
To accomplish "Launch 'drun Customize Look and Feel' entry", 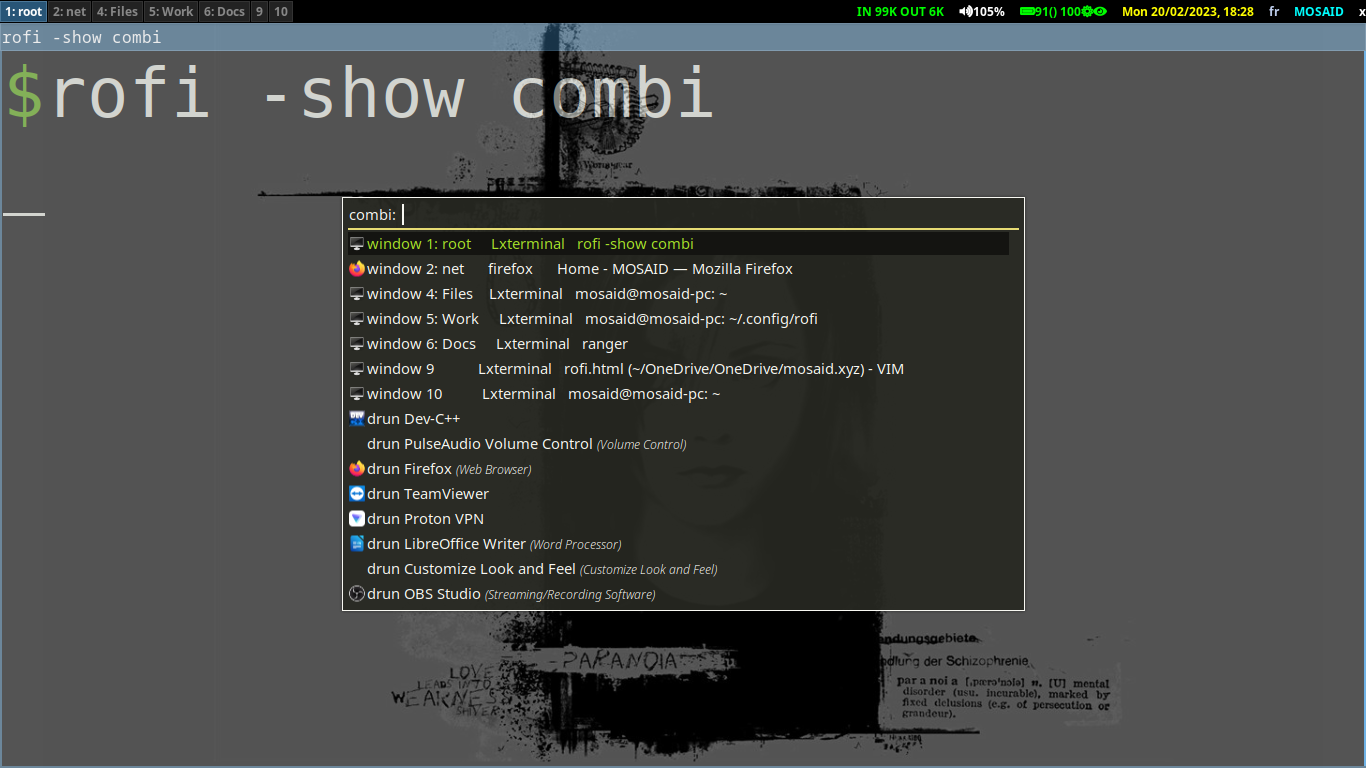I will (x=678, y=569).
